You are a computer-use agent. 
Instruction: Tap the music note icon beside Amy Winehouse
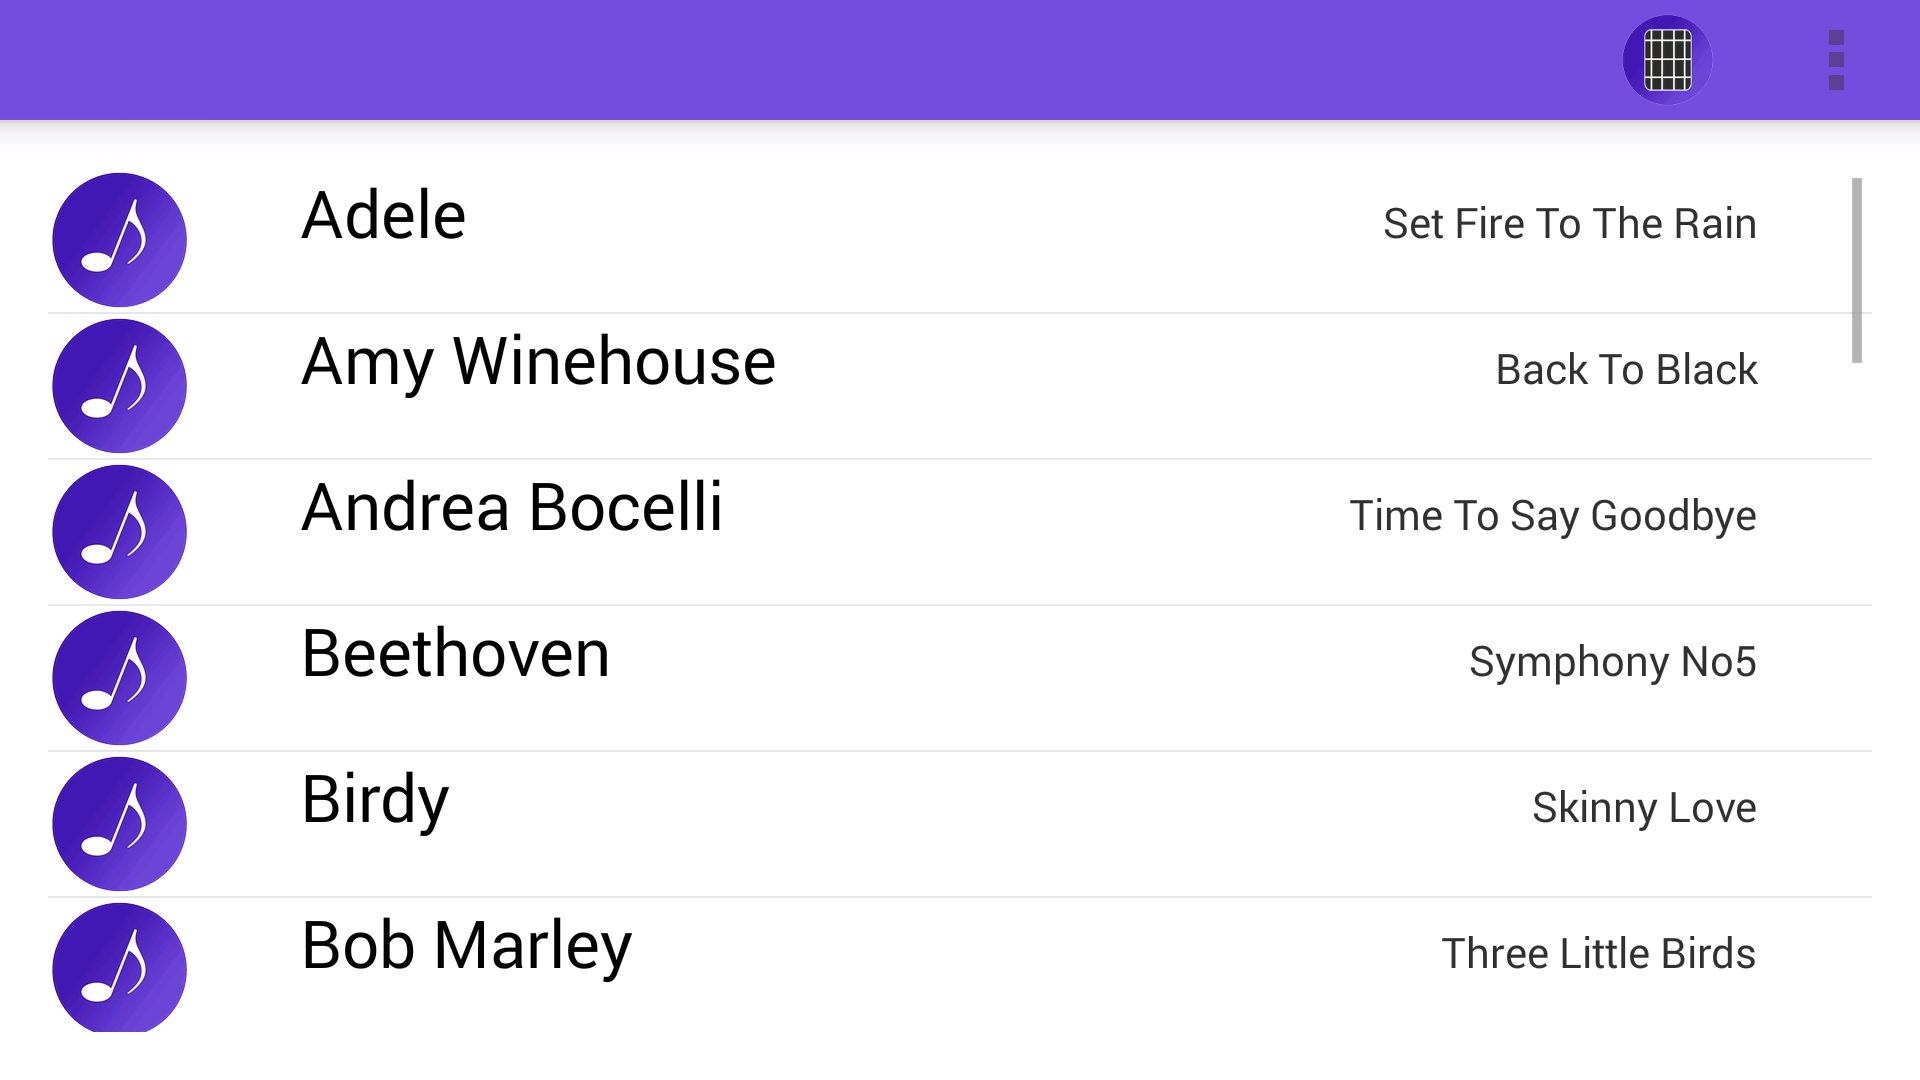coord(119,386)
